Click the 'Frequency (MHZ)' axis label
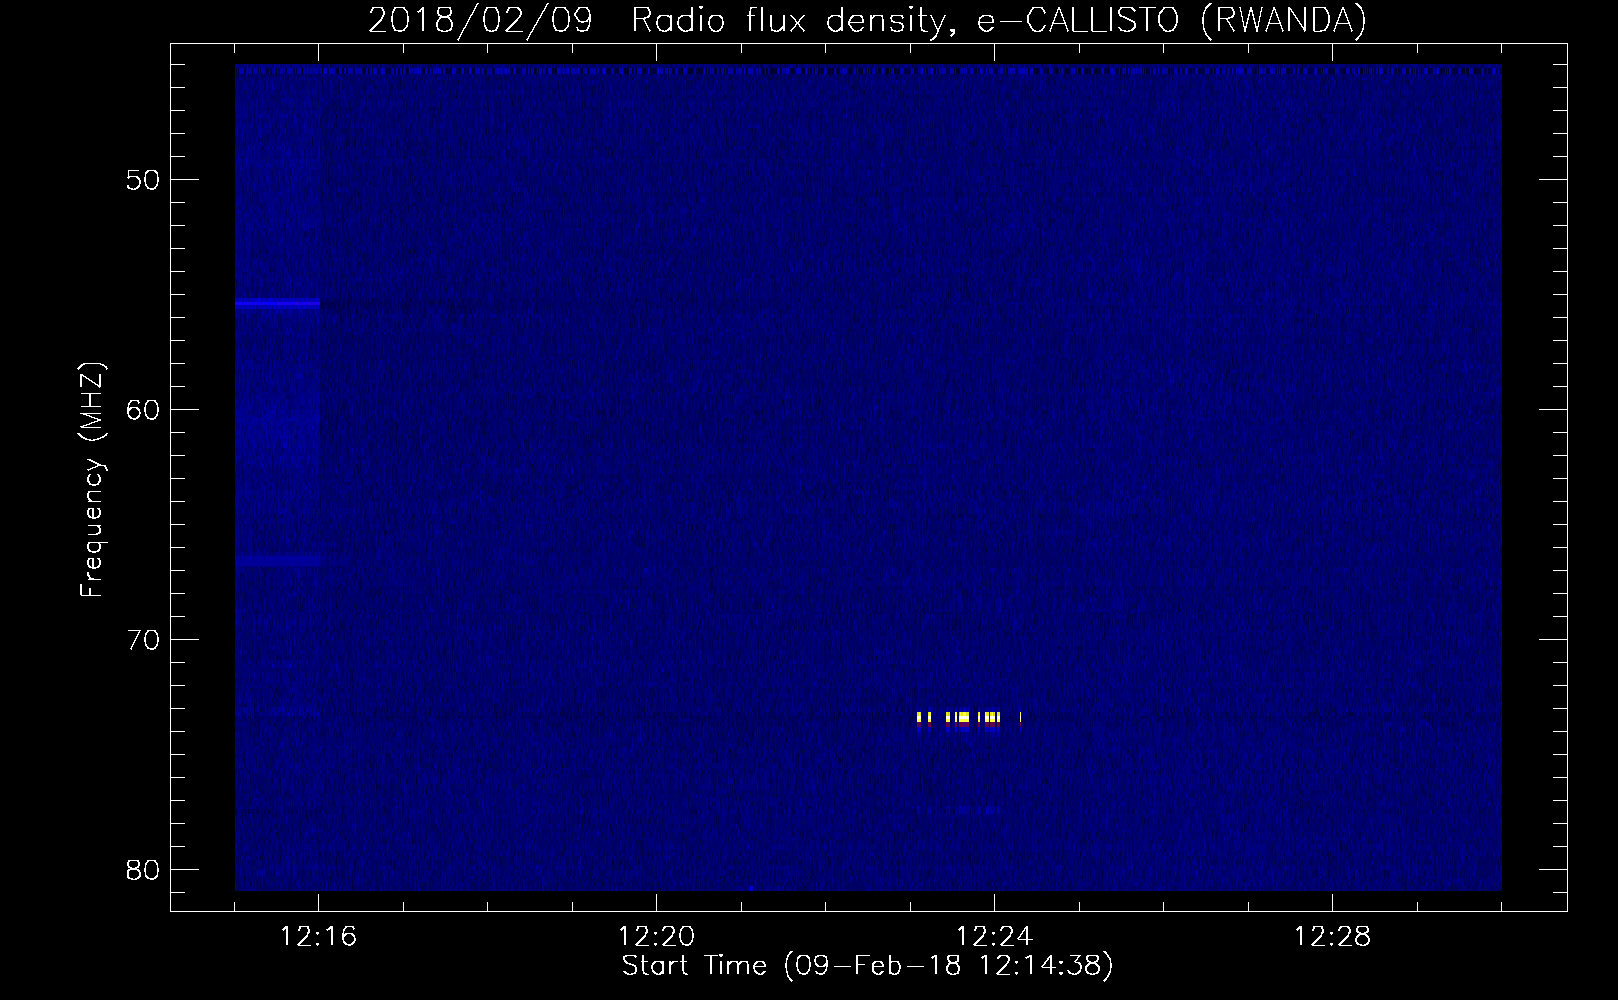The height and width of the screenshot is (1000, 1618). [x=92, y=479]
